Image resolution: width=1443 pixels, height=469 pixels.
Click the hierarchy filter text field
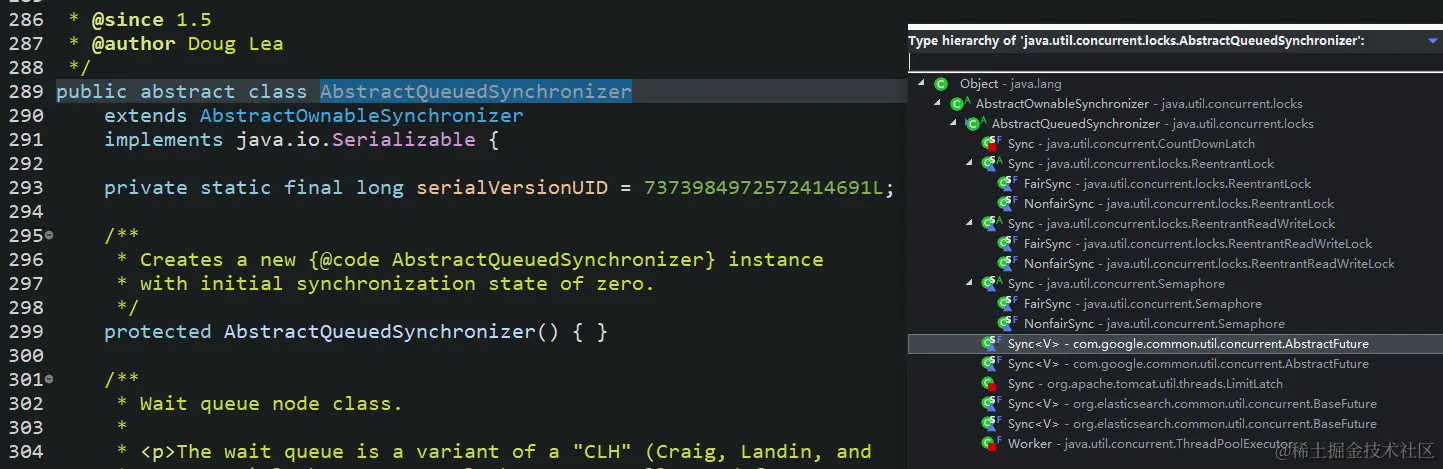click(x=1174, y=62)
